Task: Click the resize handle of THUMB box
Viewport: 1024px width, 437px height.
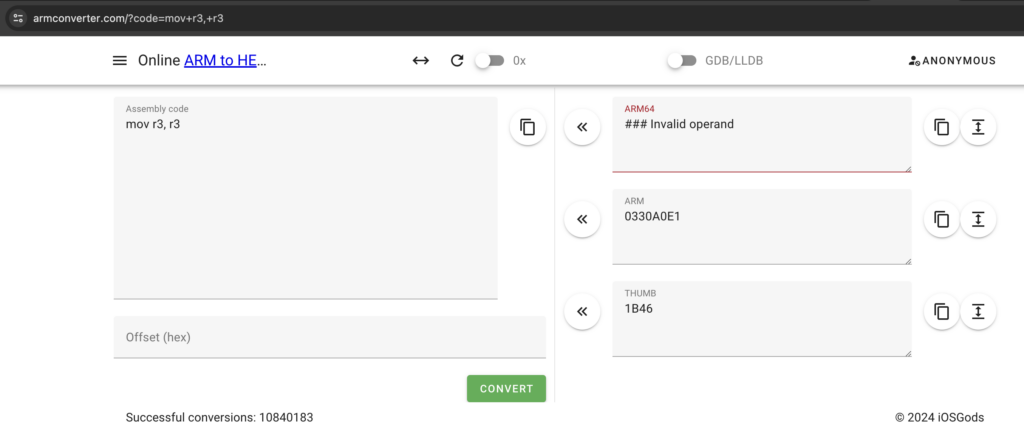Action: click(x=907, y=352)
